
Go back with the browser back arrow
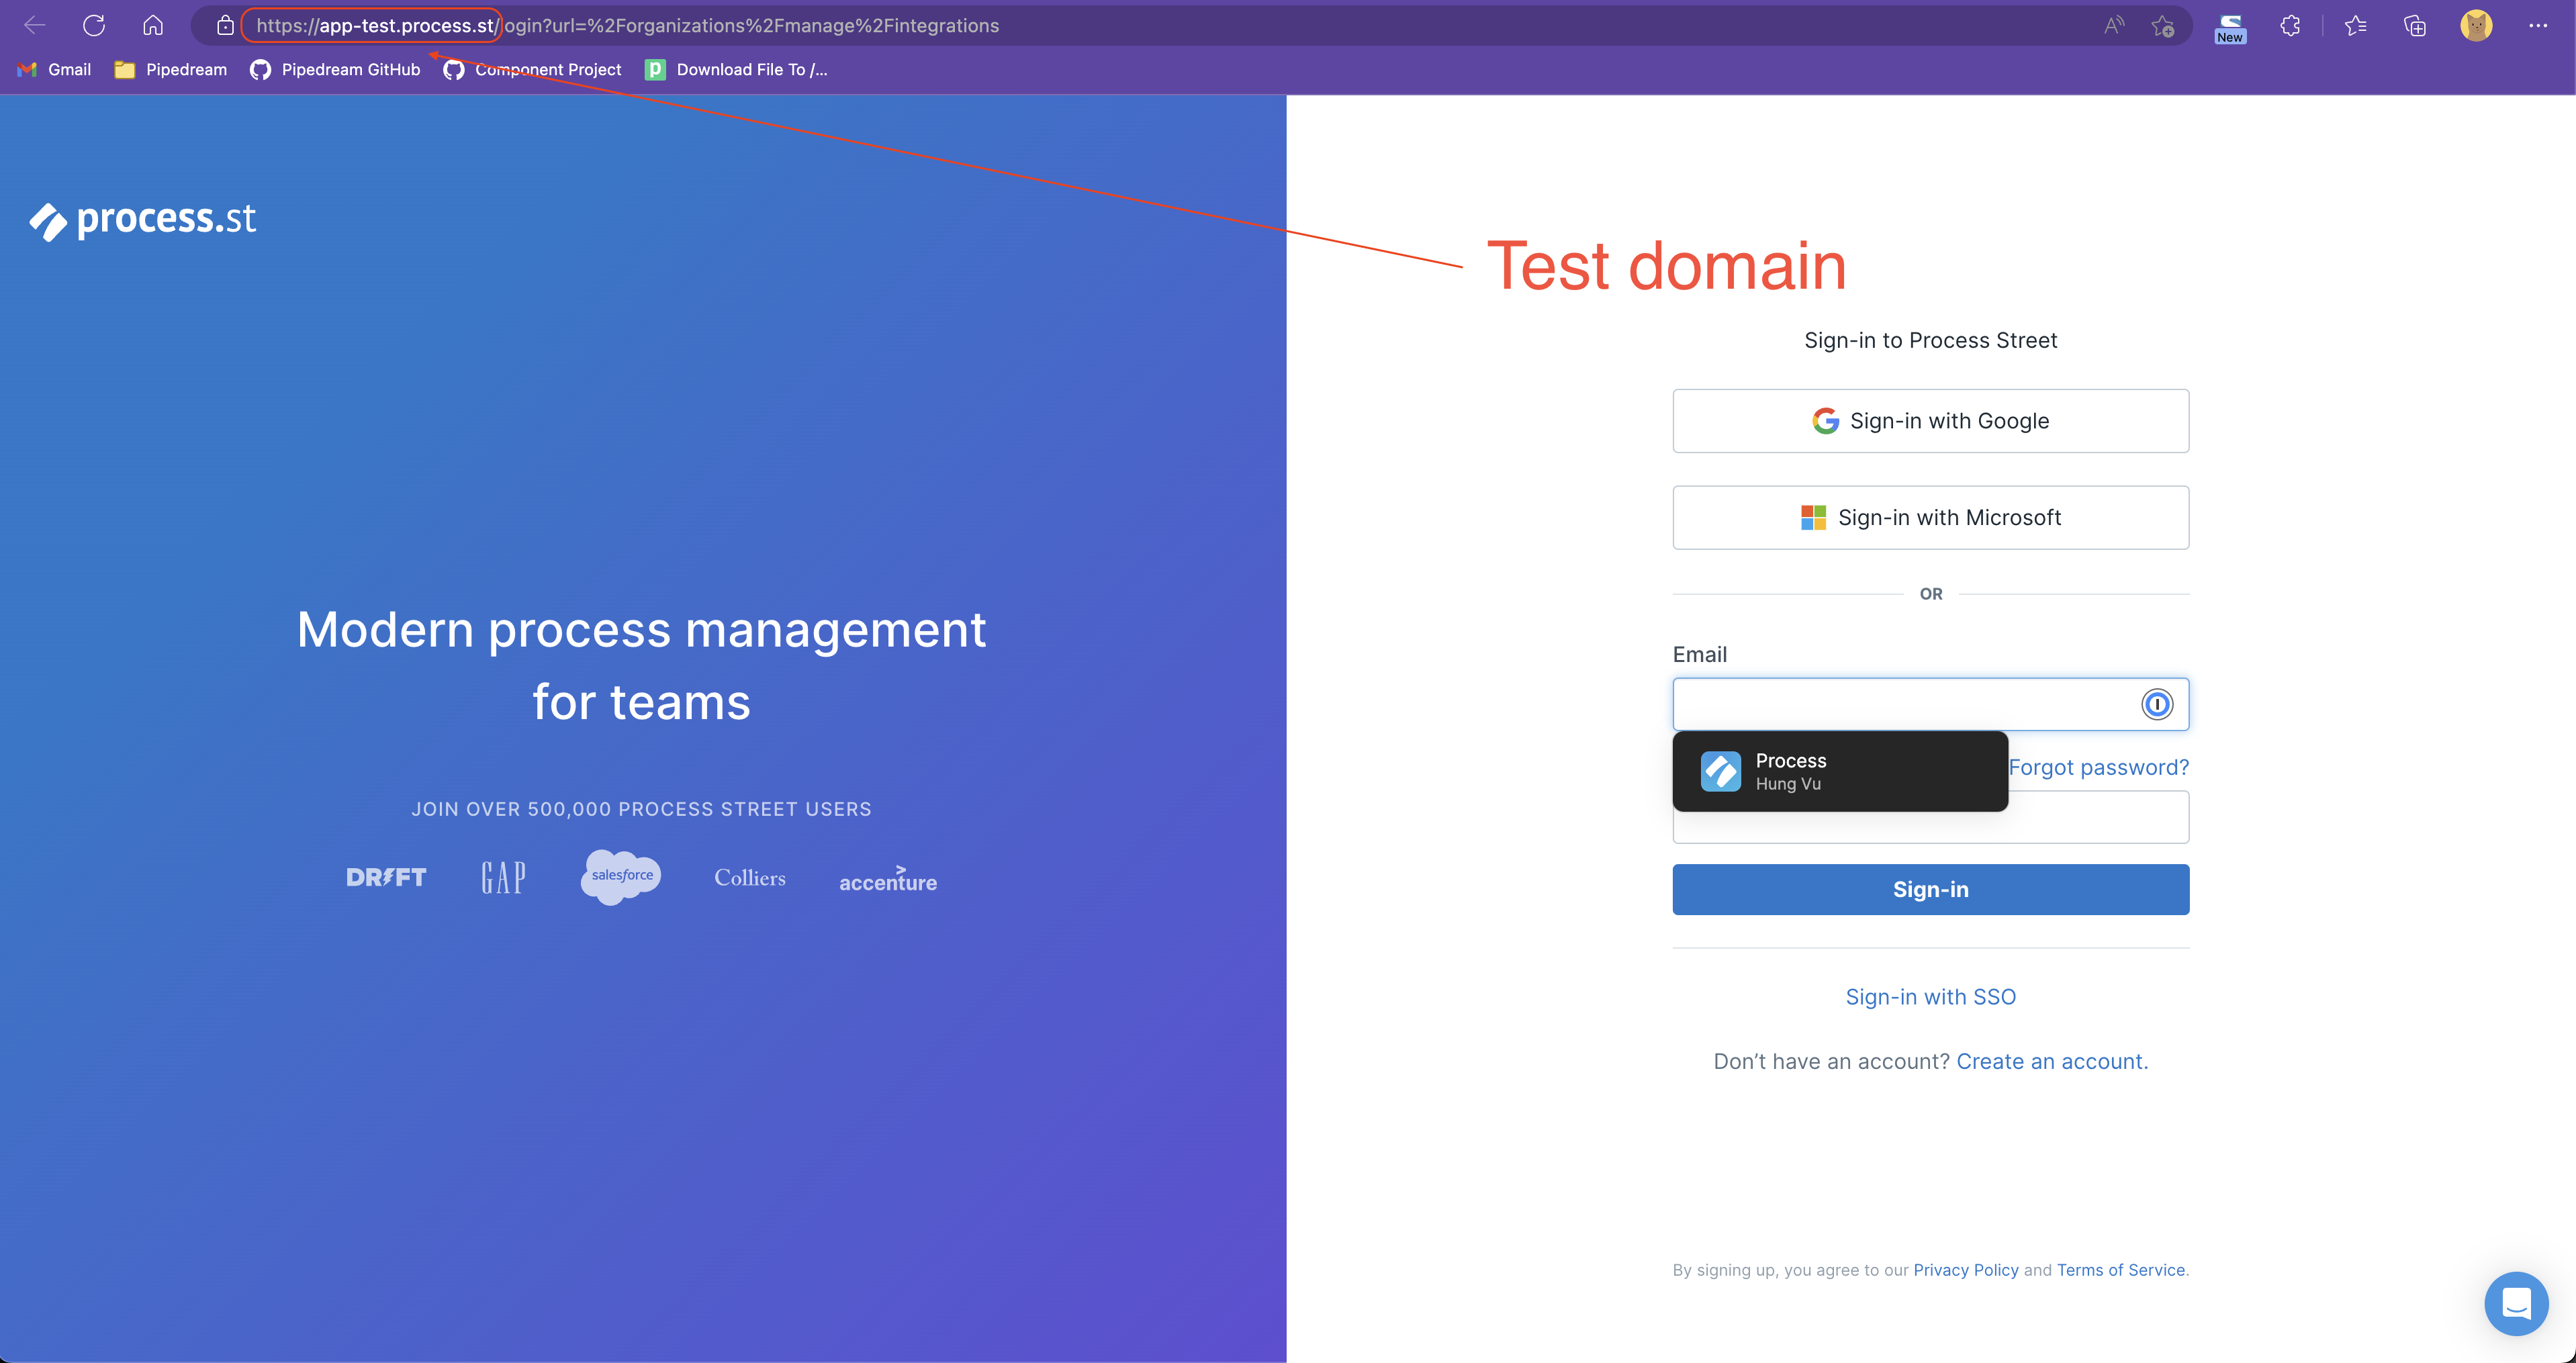[x=34, y=25]
